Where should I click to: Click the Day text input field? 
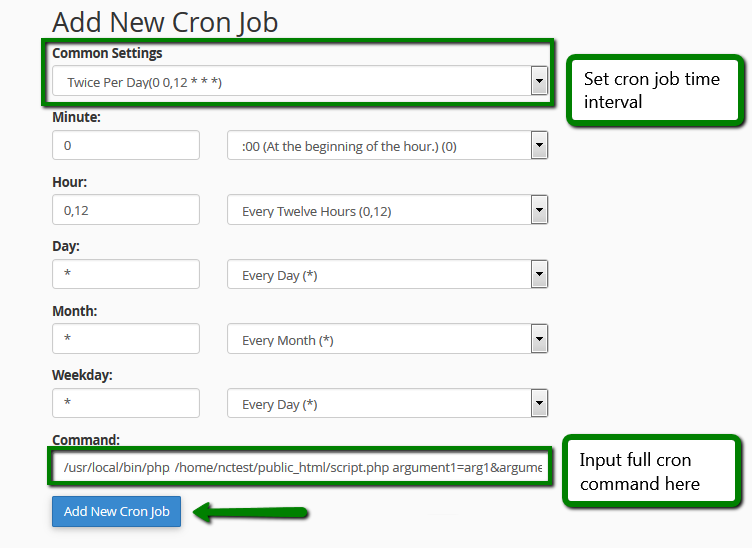click(126, 274)
